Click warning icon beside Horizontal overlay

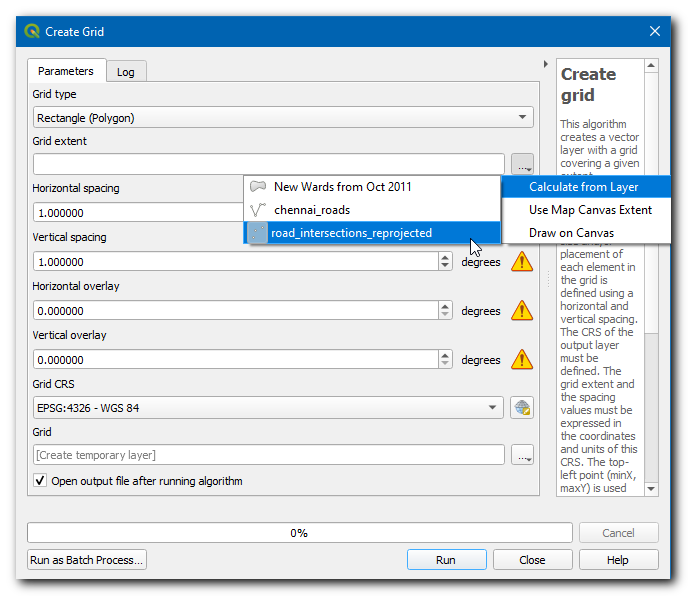(x=521, y=311)
